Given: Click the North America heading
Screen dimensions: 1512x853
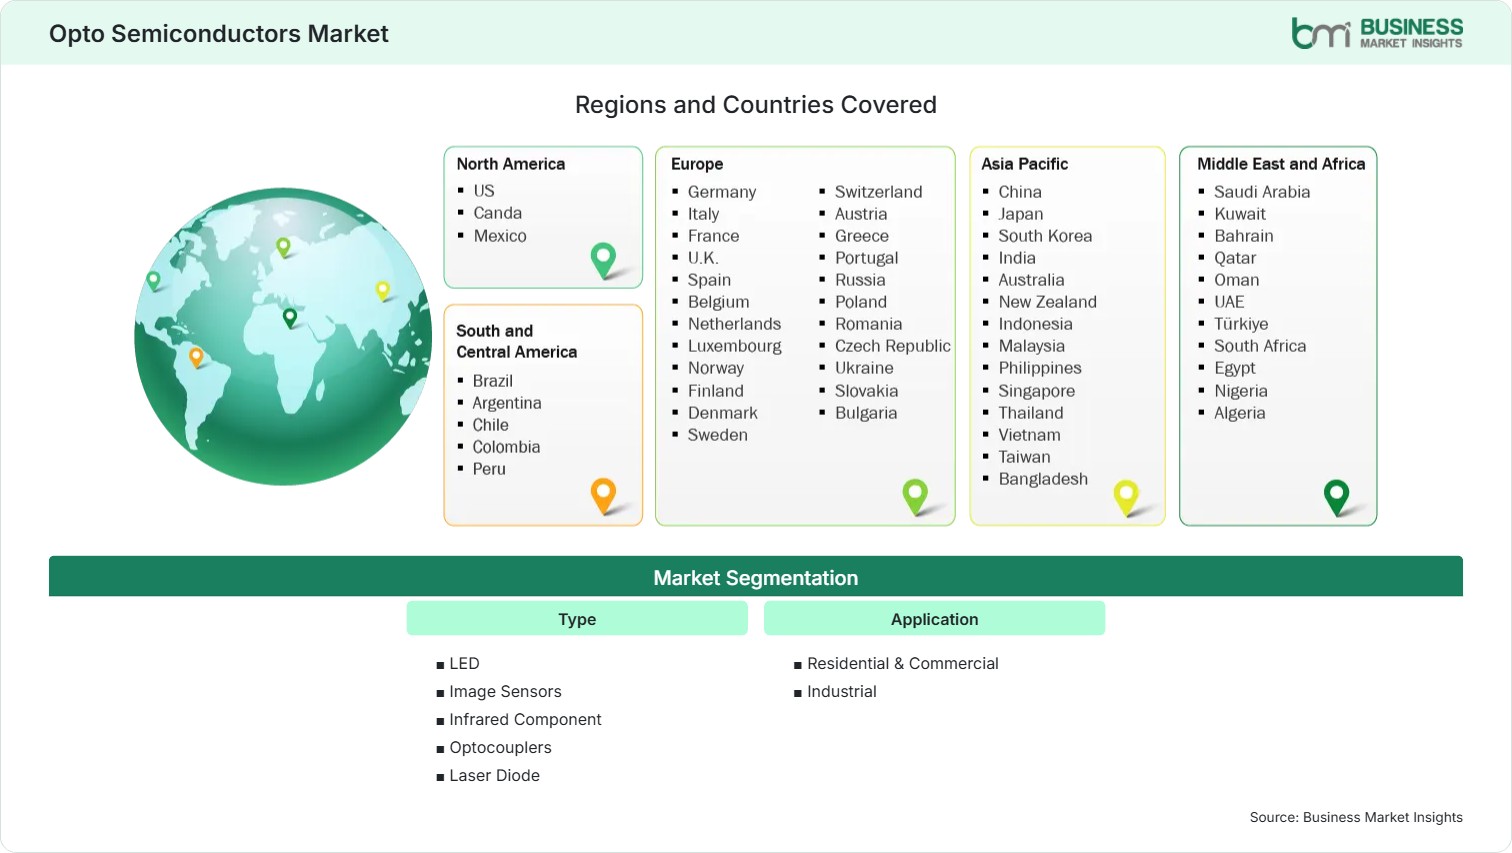Looking at the screenshot, I should pos(511,164).
